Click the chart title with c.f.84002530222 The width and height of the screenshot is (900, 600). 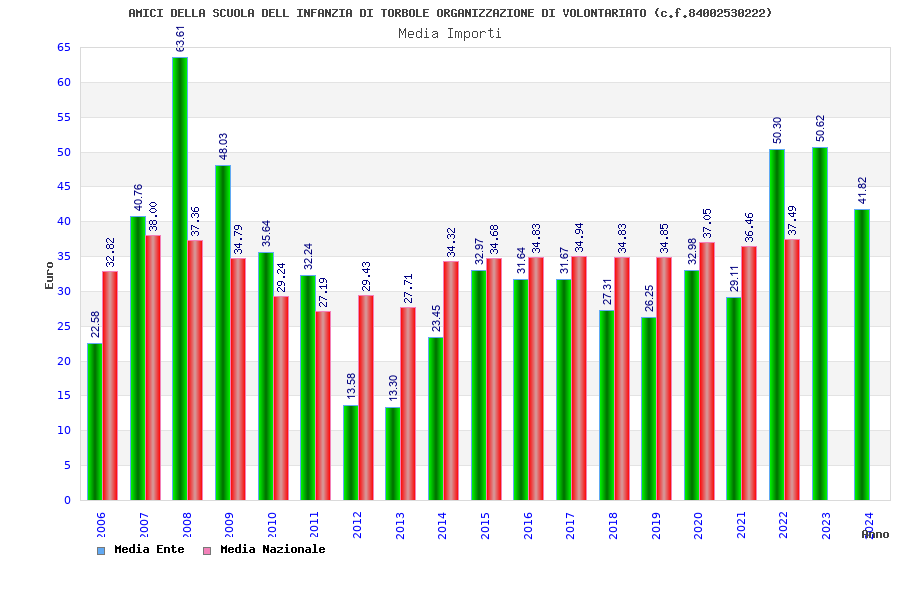(450, 13)
